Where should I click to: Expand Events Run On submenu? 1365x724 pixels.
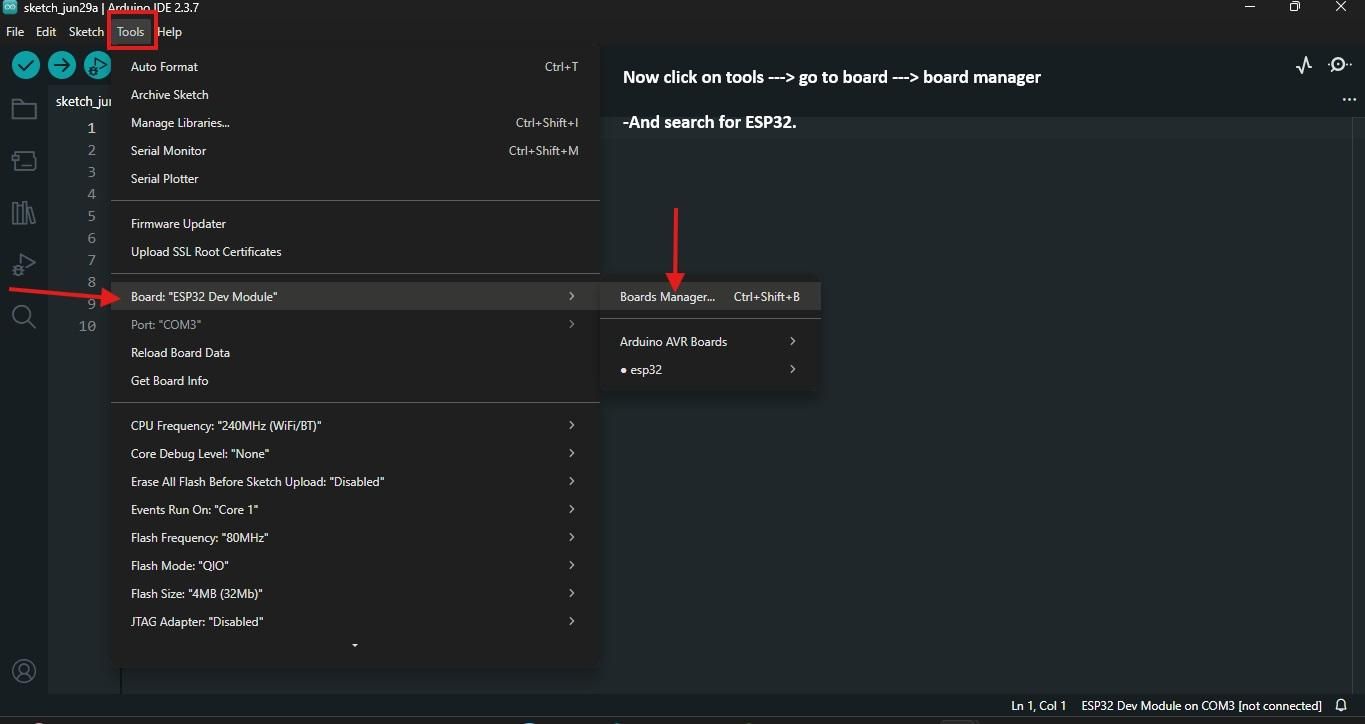click(x=355, y=510)
